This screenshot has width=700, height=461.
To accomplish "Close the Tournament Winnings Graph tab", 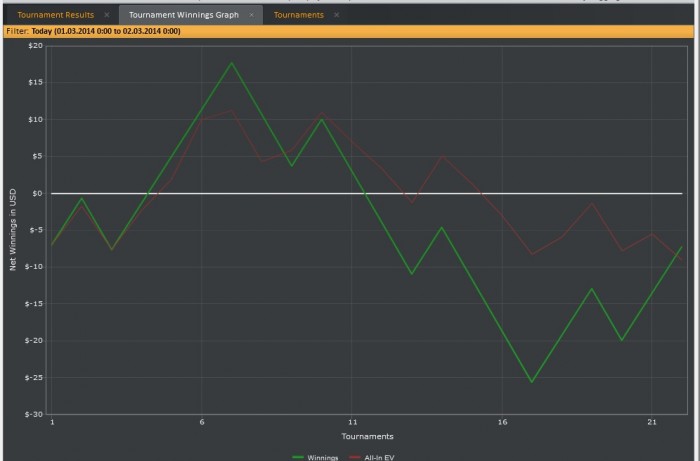I will click(x=251, y=15).
